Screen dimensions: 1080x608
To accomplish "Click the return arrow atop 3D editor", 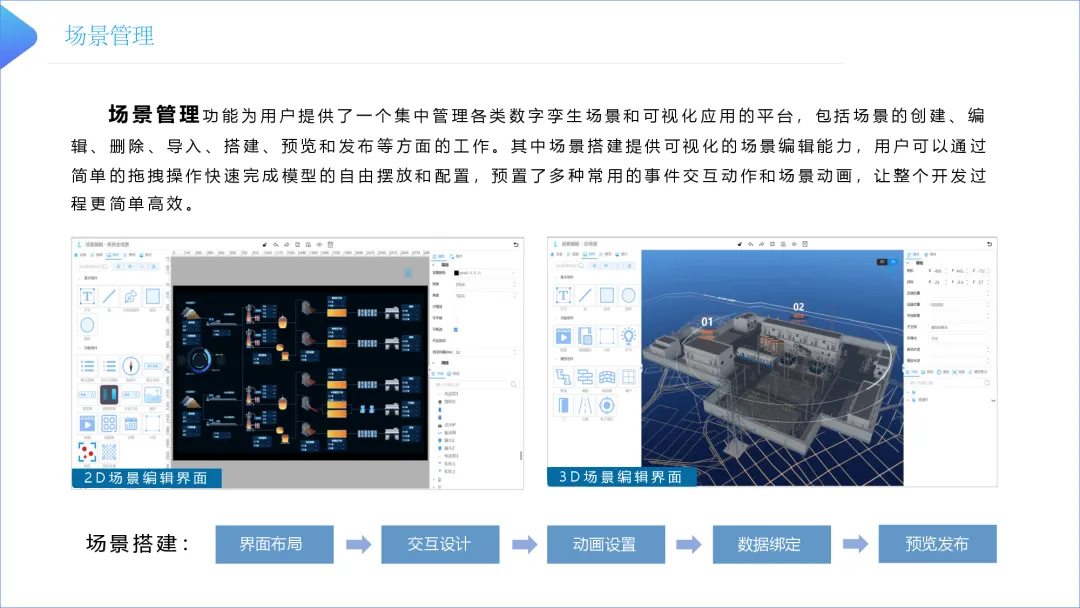I will click(989, 244).
